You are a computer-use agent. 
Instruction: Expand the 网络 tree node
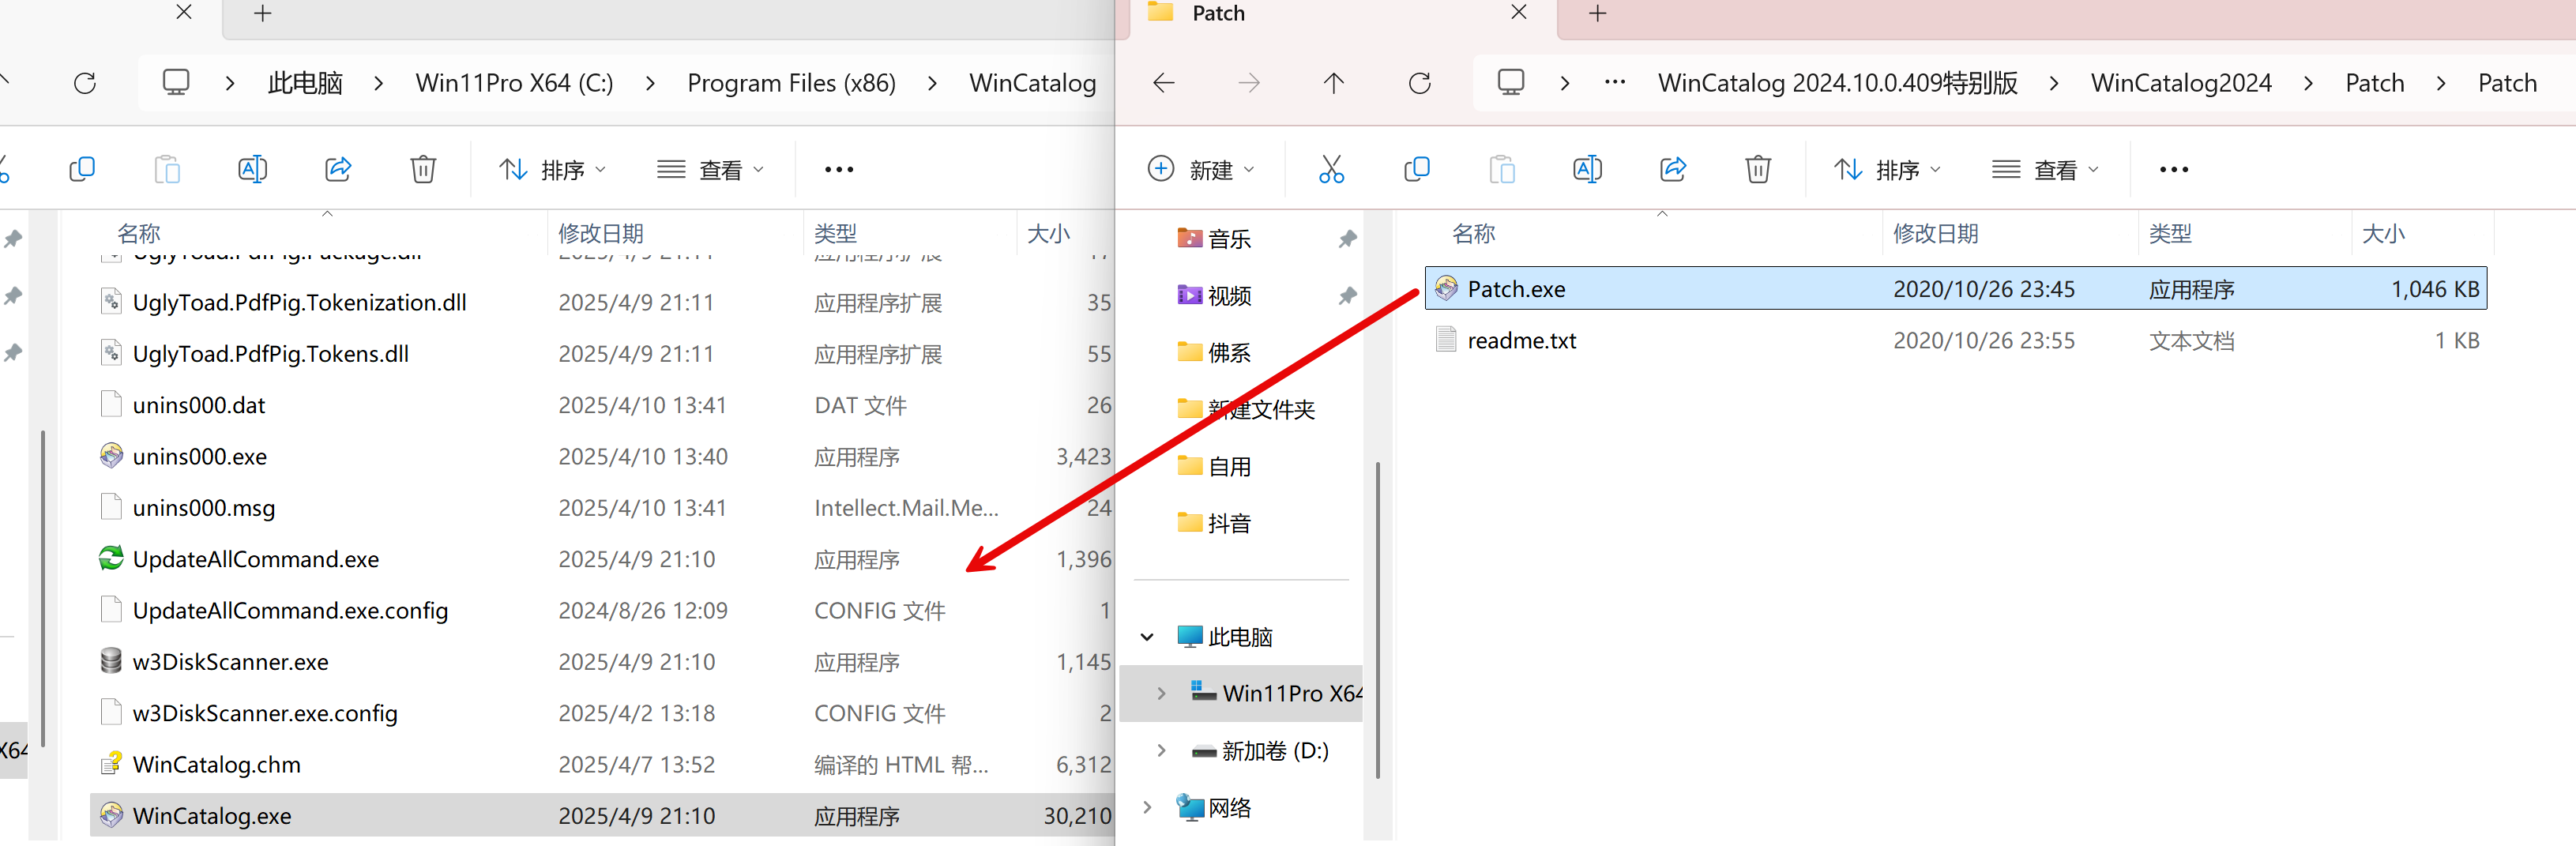pos(1147,807)
